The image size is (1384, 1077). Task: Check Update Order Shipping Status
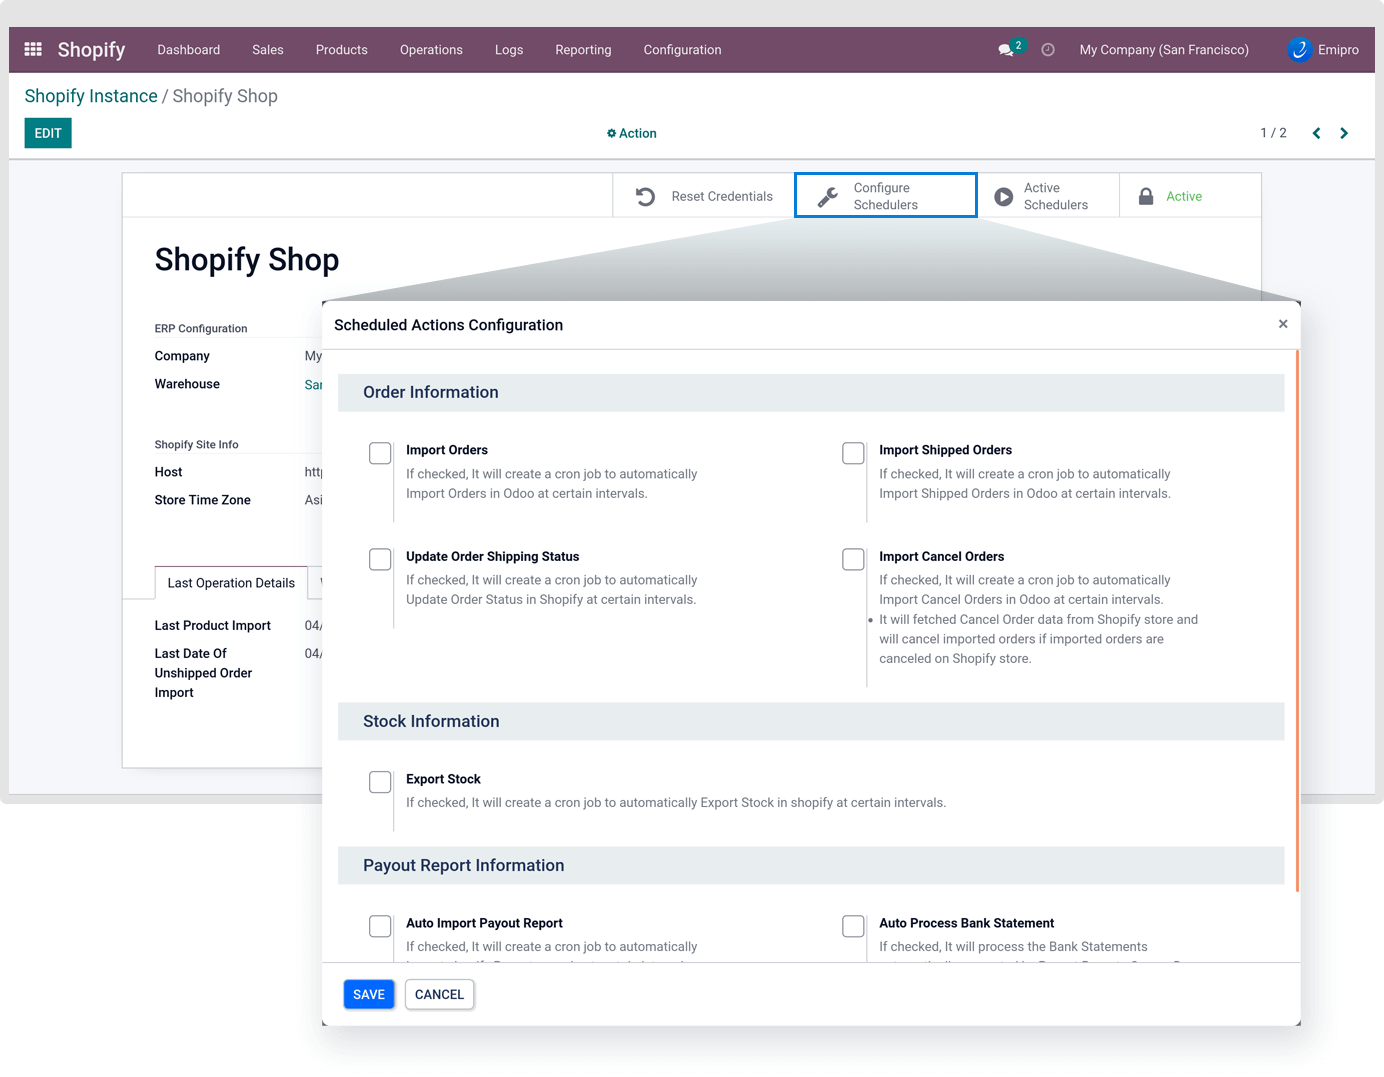(380, 559)
